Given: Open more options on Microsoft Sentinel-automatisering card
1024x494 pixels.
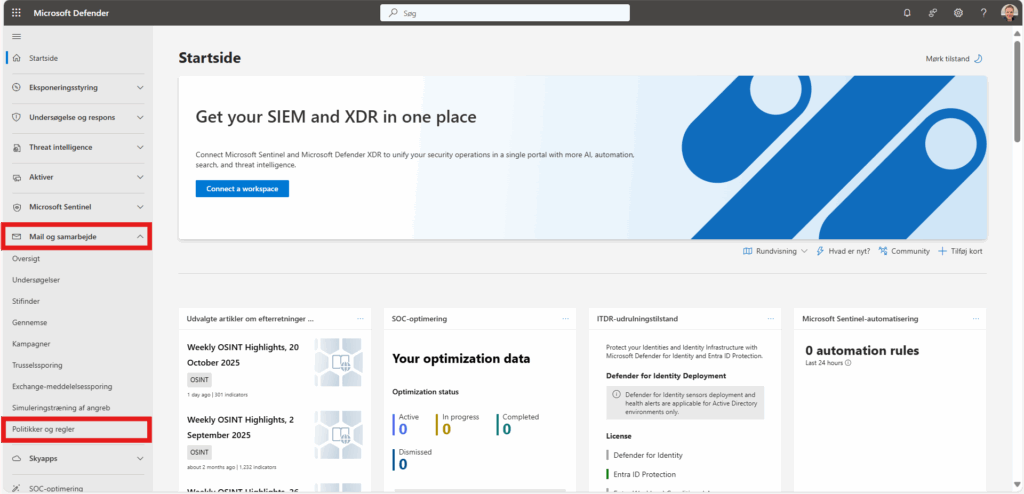Looking at the screenshot, I should tap(976, 319).
